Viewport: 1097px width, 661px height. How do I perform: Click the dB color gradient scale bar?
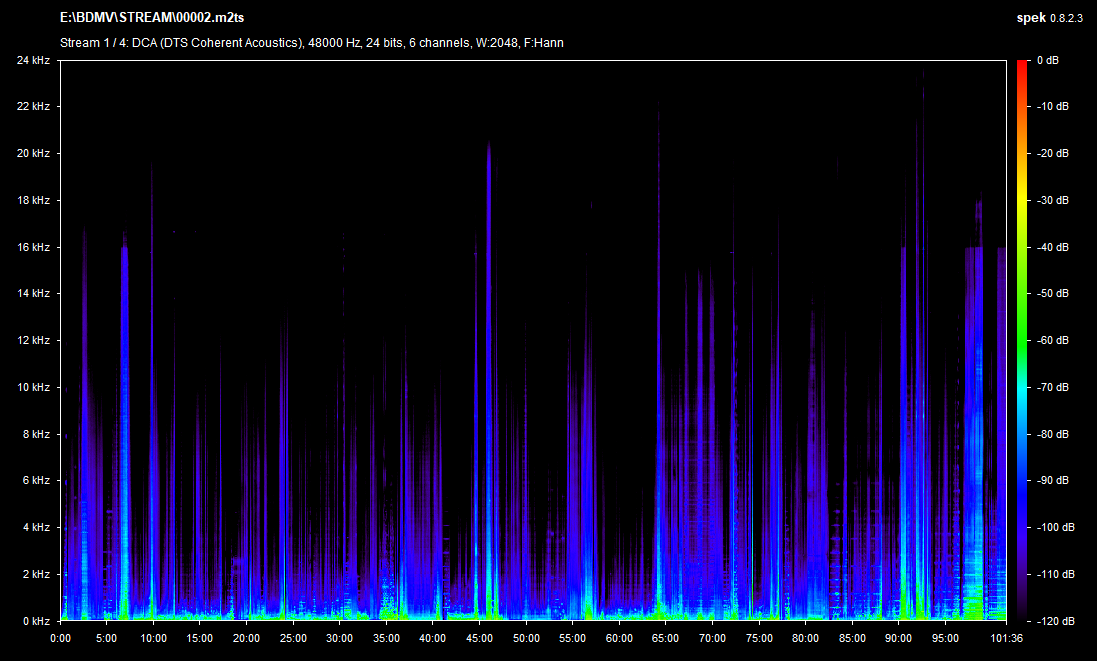(1022, 340)
